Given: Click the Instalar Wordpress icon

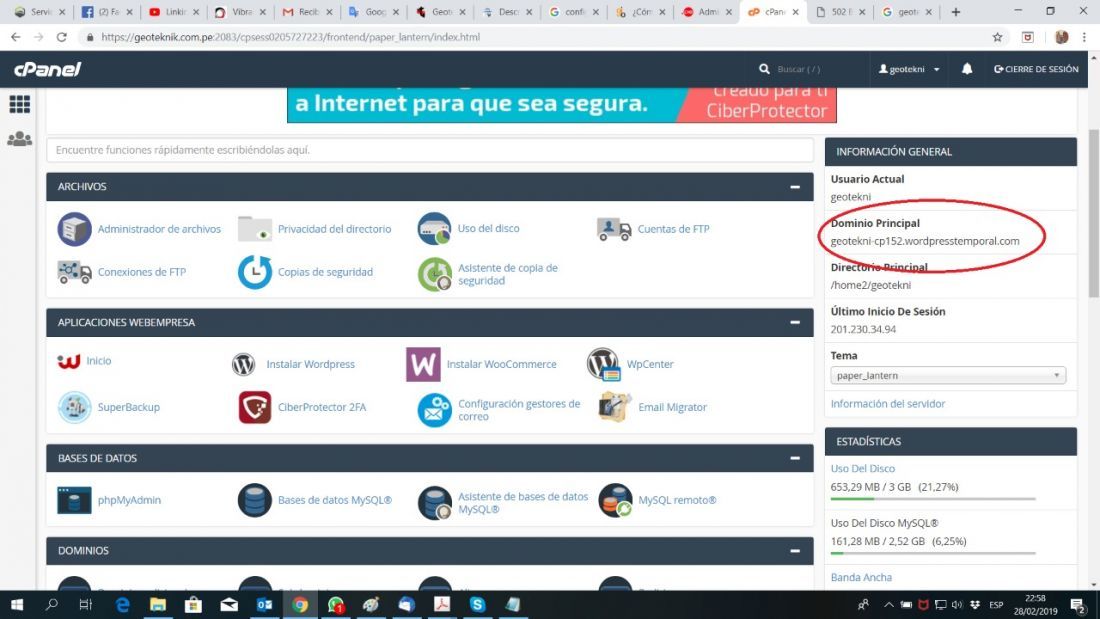Looking at the screenshot, I should [243, 364].
